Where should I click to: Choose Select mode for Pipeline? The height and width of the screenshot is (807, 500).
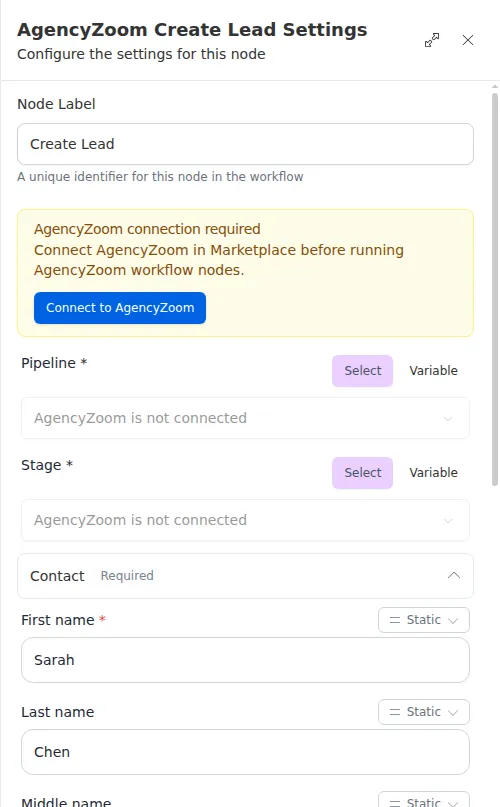click(363, 371)
